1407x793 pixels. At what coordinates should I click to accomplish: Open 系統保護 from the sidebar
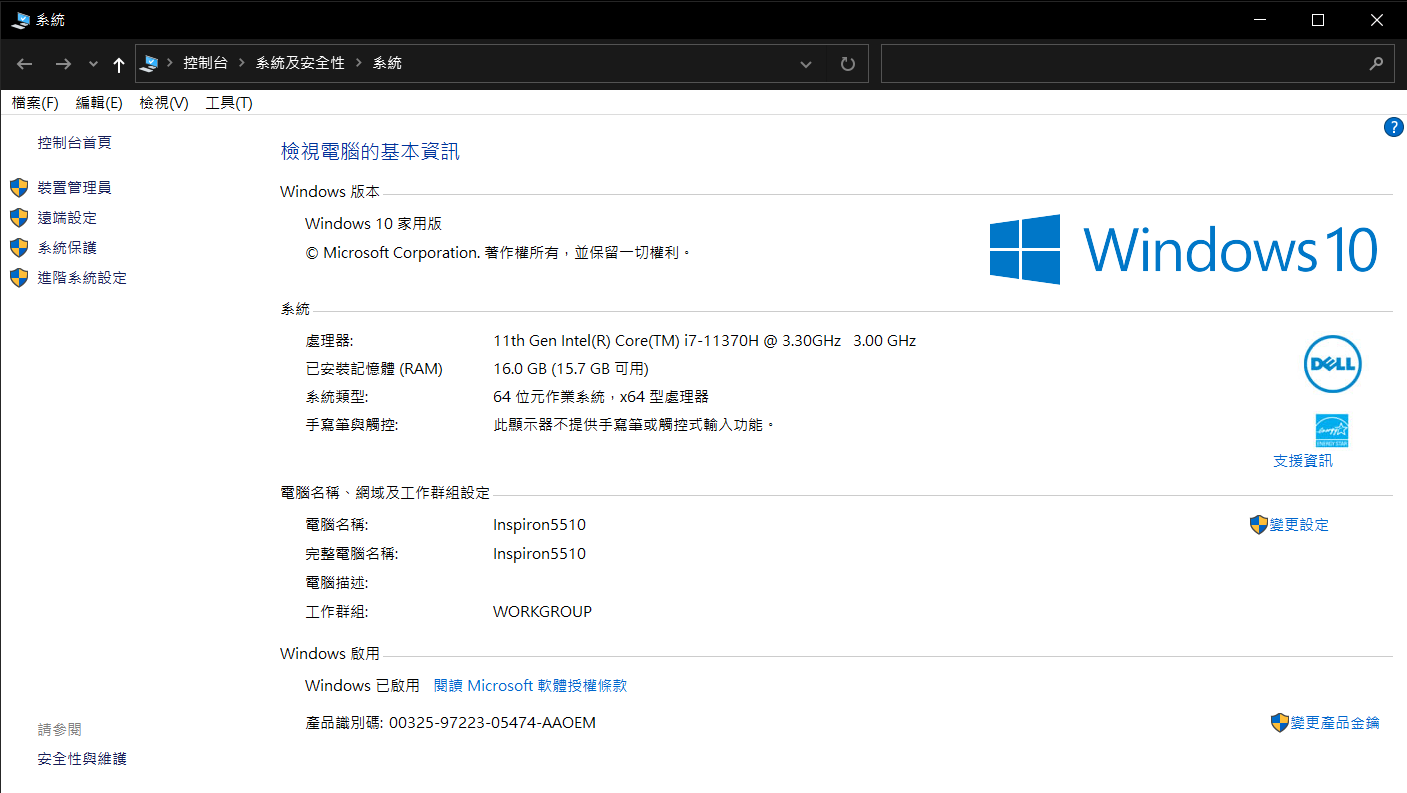click(x=67, y=248)
